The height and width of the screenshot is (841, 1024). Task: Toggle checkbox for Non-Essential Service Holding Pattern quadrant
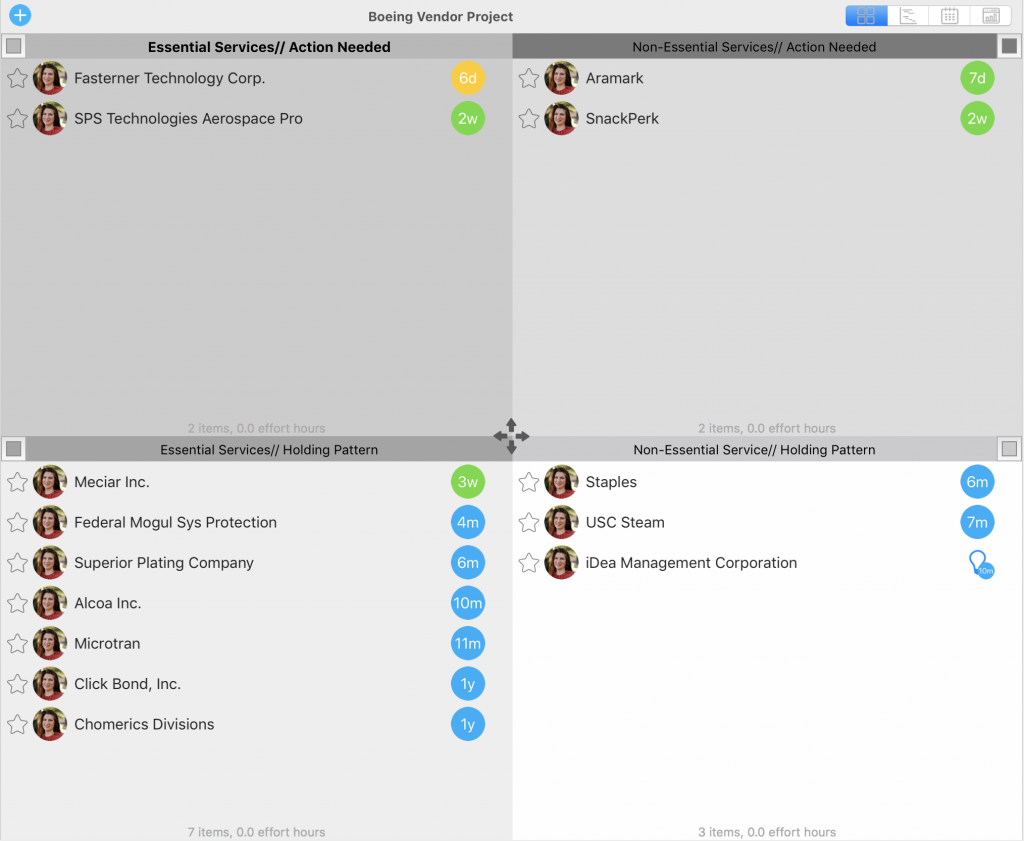[x=1009, y=449]
